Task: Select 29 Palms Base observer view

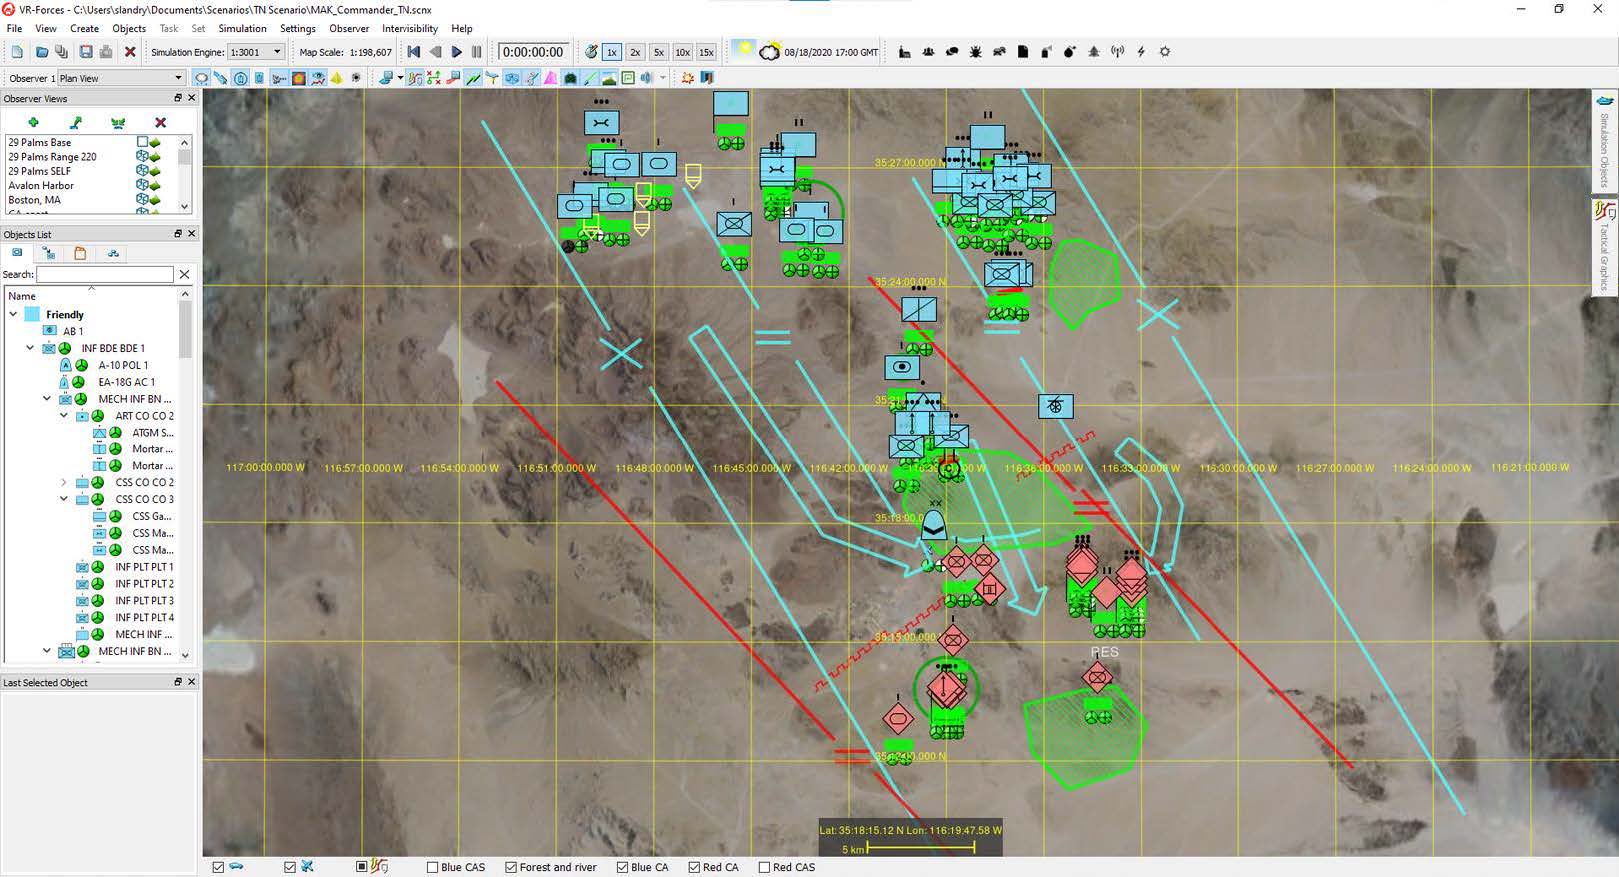Action: tap(40, 142)
